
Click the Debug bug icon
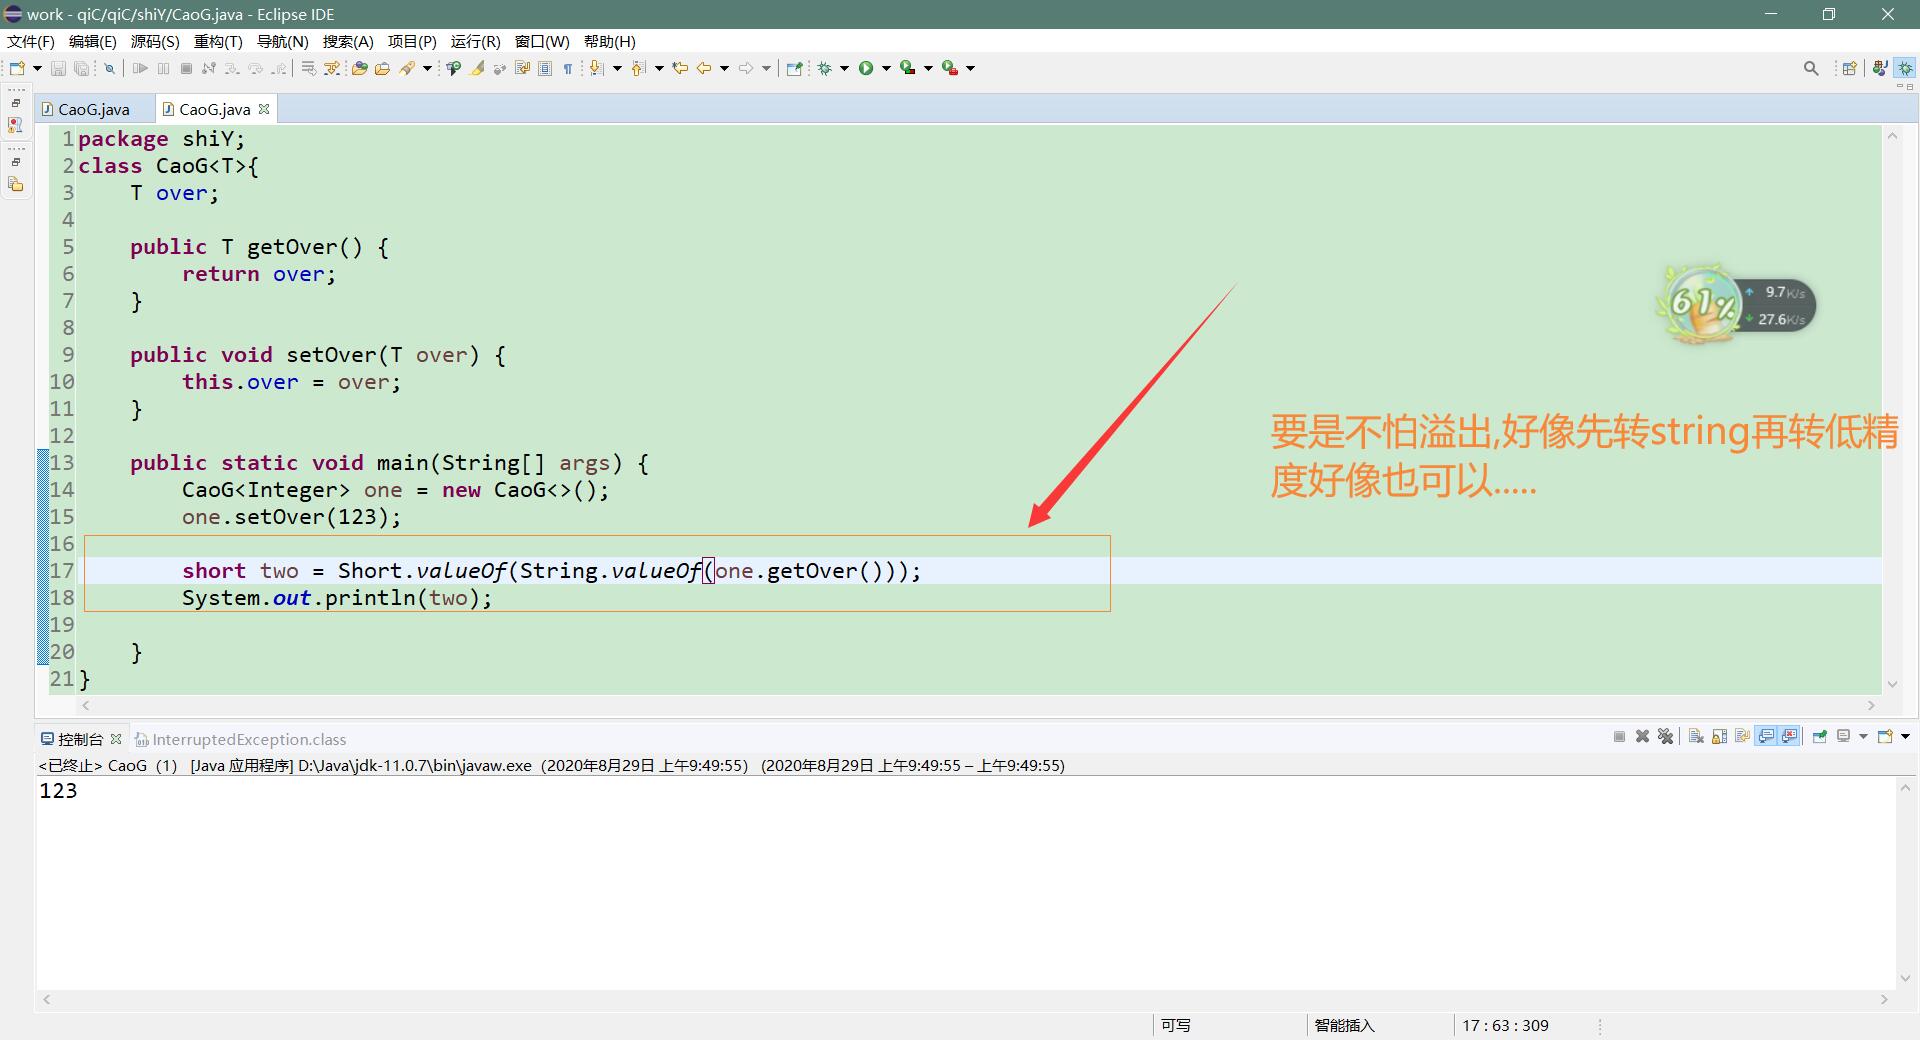click(x=824, y=68)
